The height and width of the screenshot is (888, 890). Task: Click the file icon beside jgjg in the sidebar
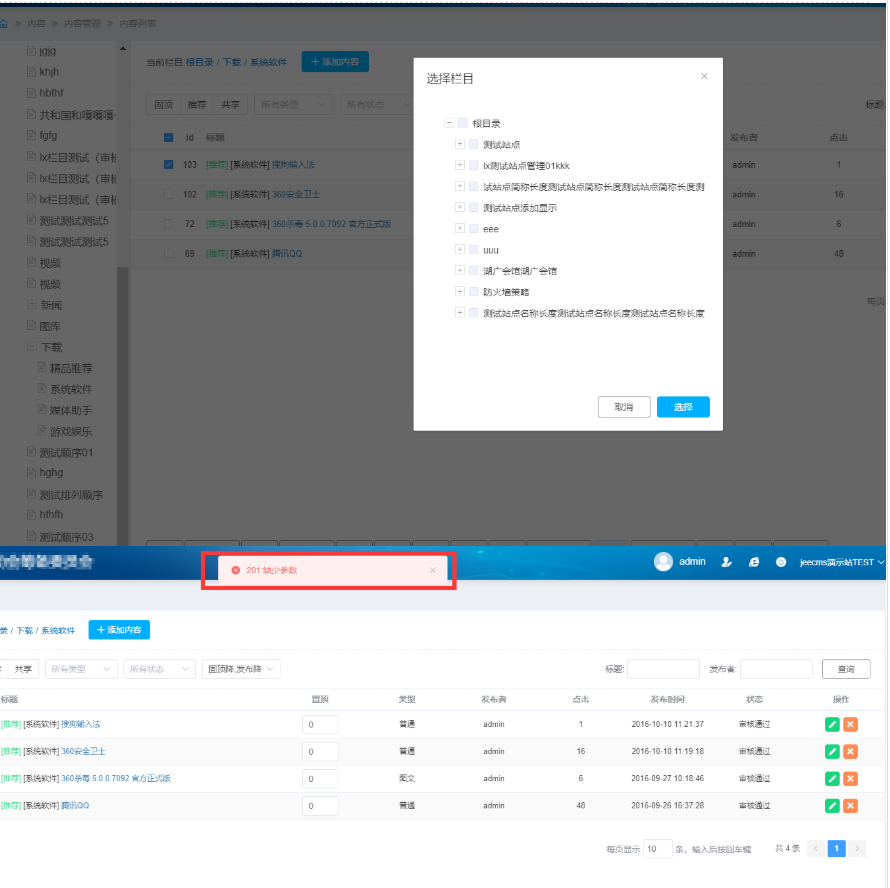[x=31, y=51]
